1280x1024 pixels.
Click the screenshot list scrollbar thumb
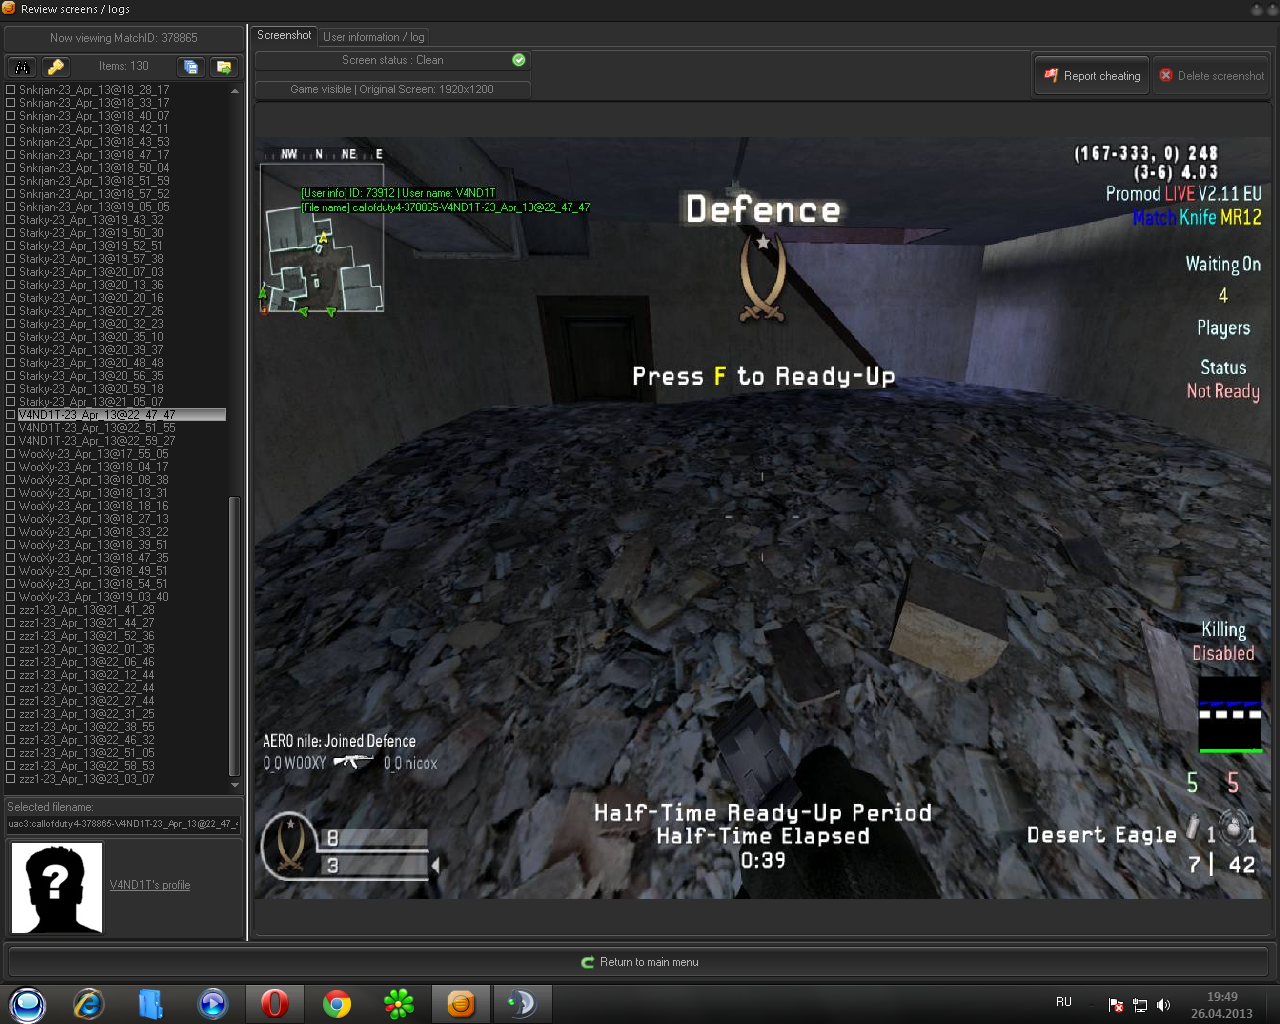click(x=235, y=635)
